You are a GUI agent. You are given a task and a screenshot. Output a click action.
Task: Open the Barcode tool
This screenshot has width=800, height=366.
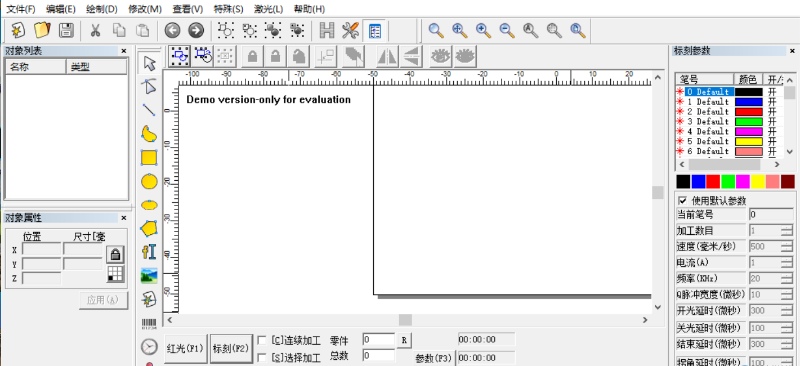coord(149,324)
